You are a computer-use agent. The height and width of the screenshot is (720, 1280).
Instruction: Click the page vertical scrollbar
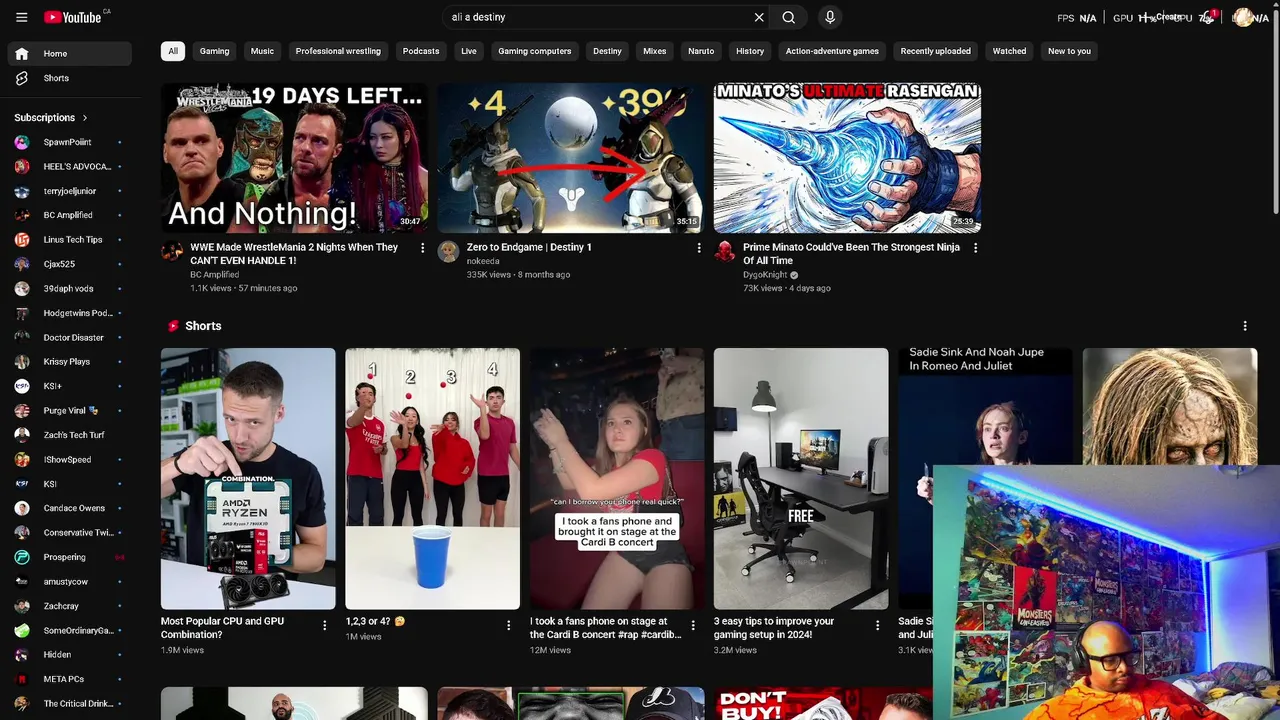(x=1275, y=110)
